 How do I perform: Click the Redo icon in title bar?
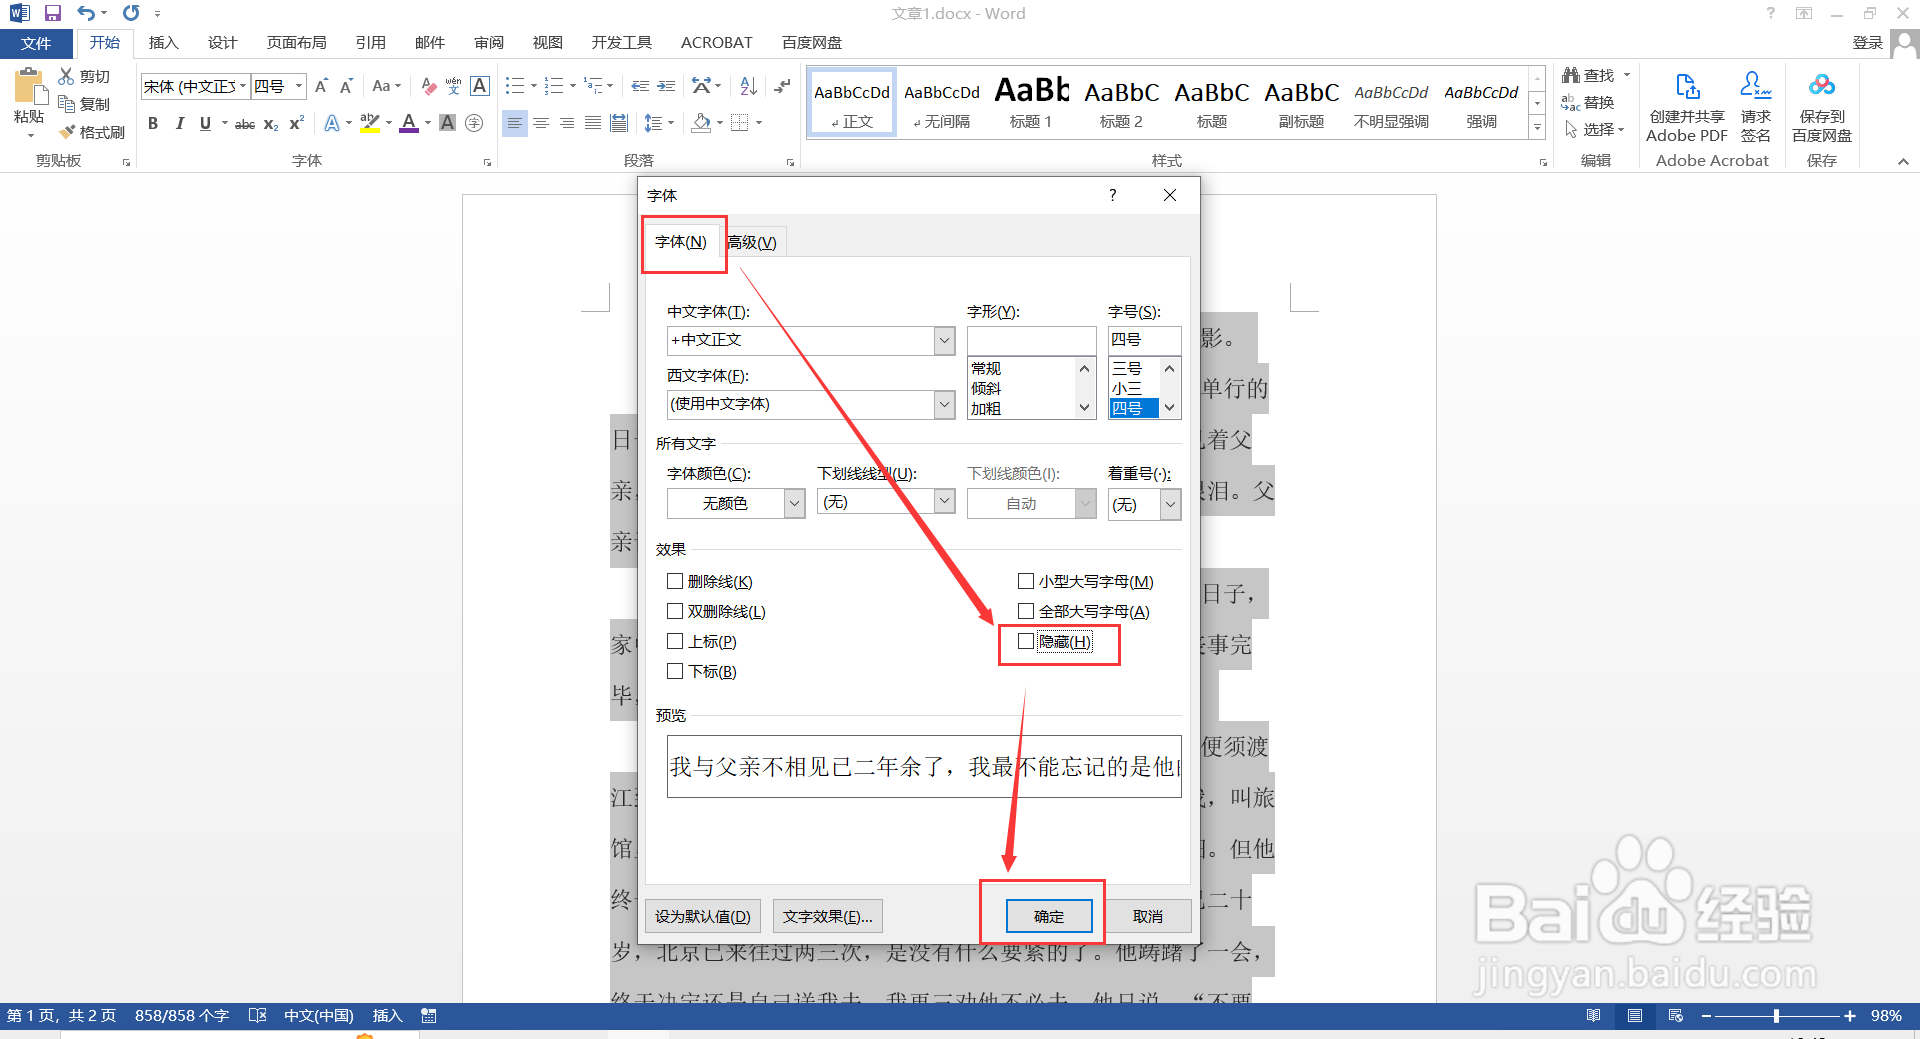coord(131,13)
